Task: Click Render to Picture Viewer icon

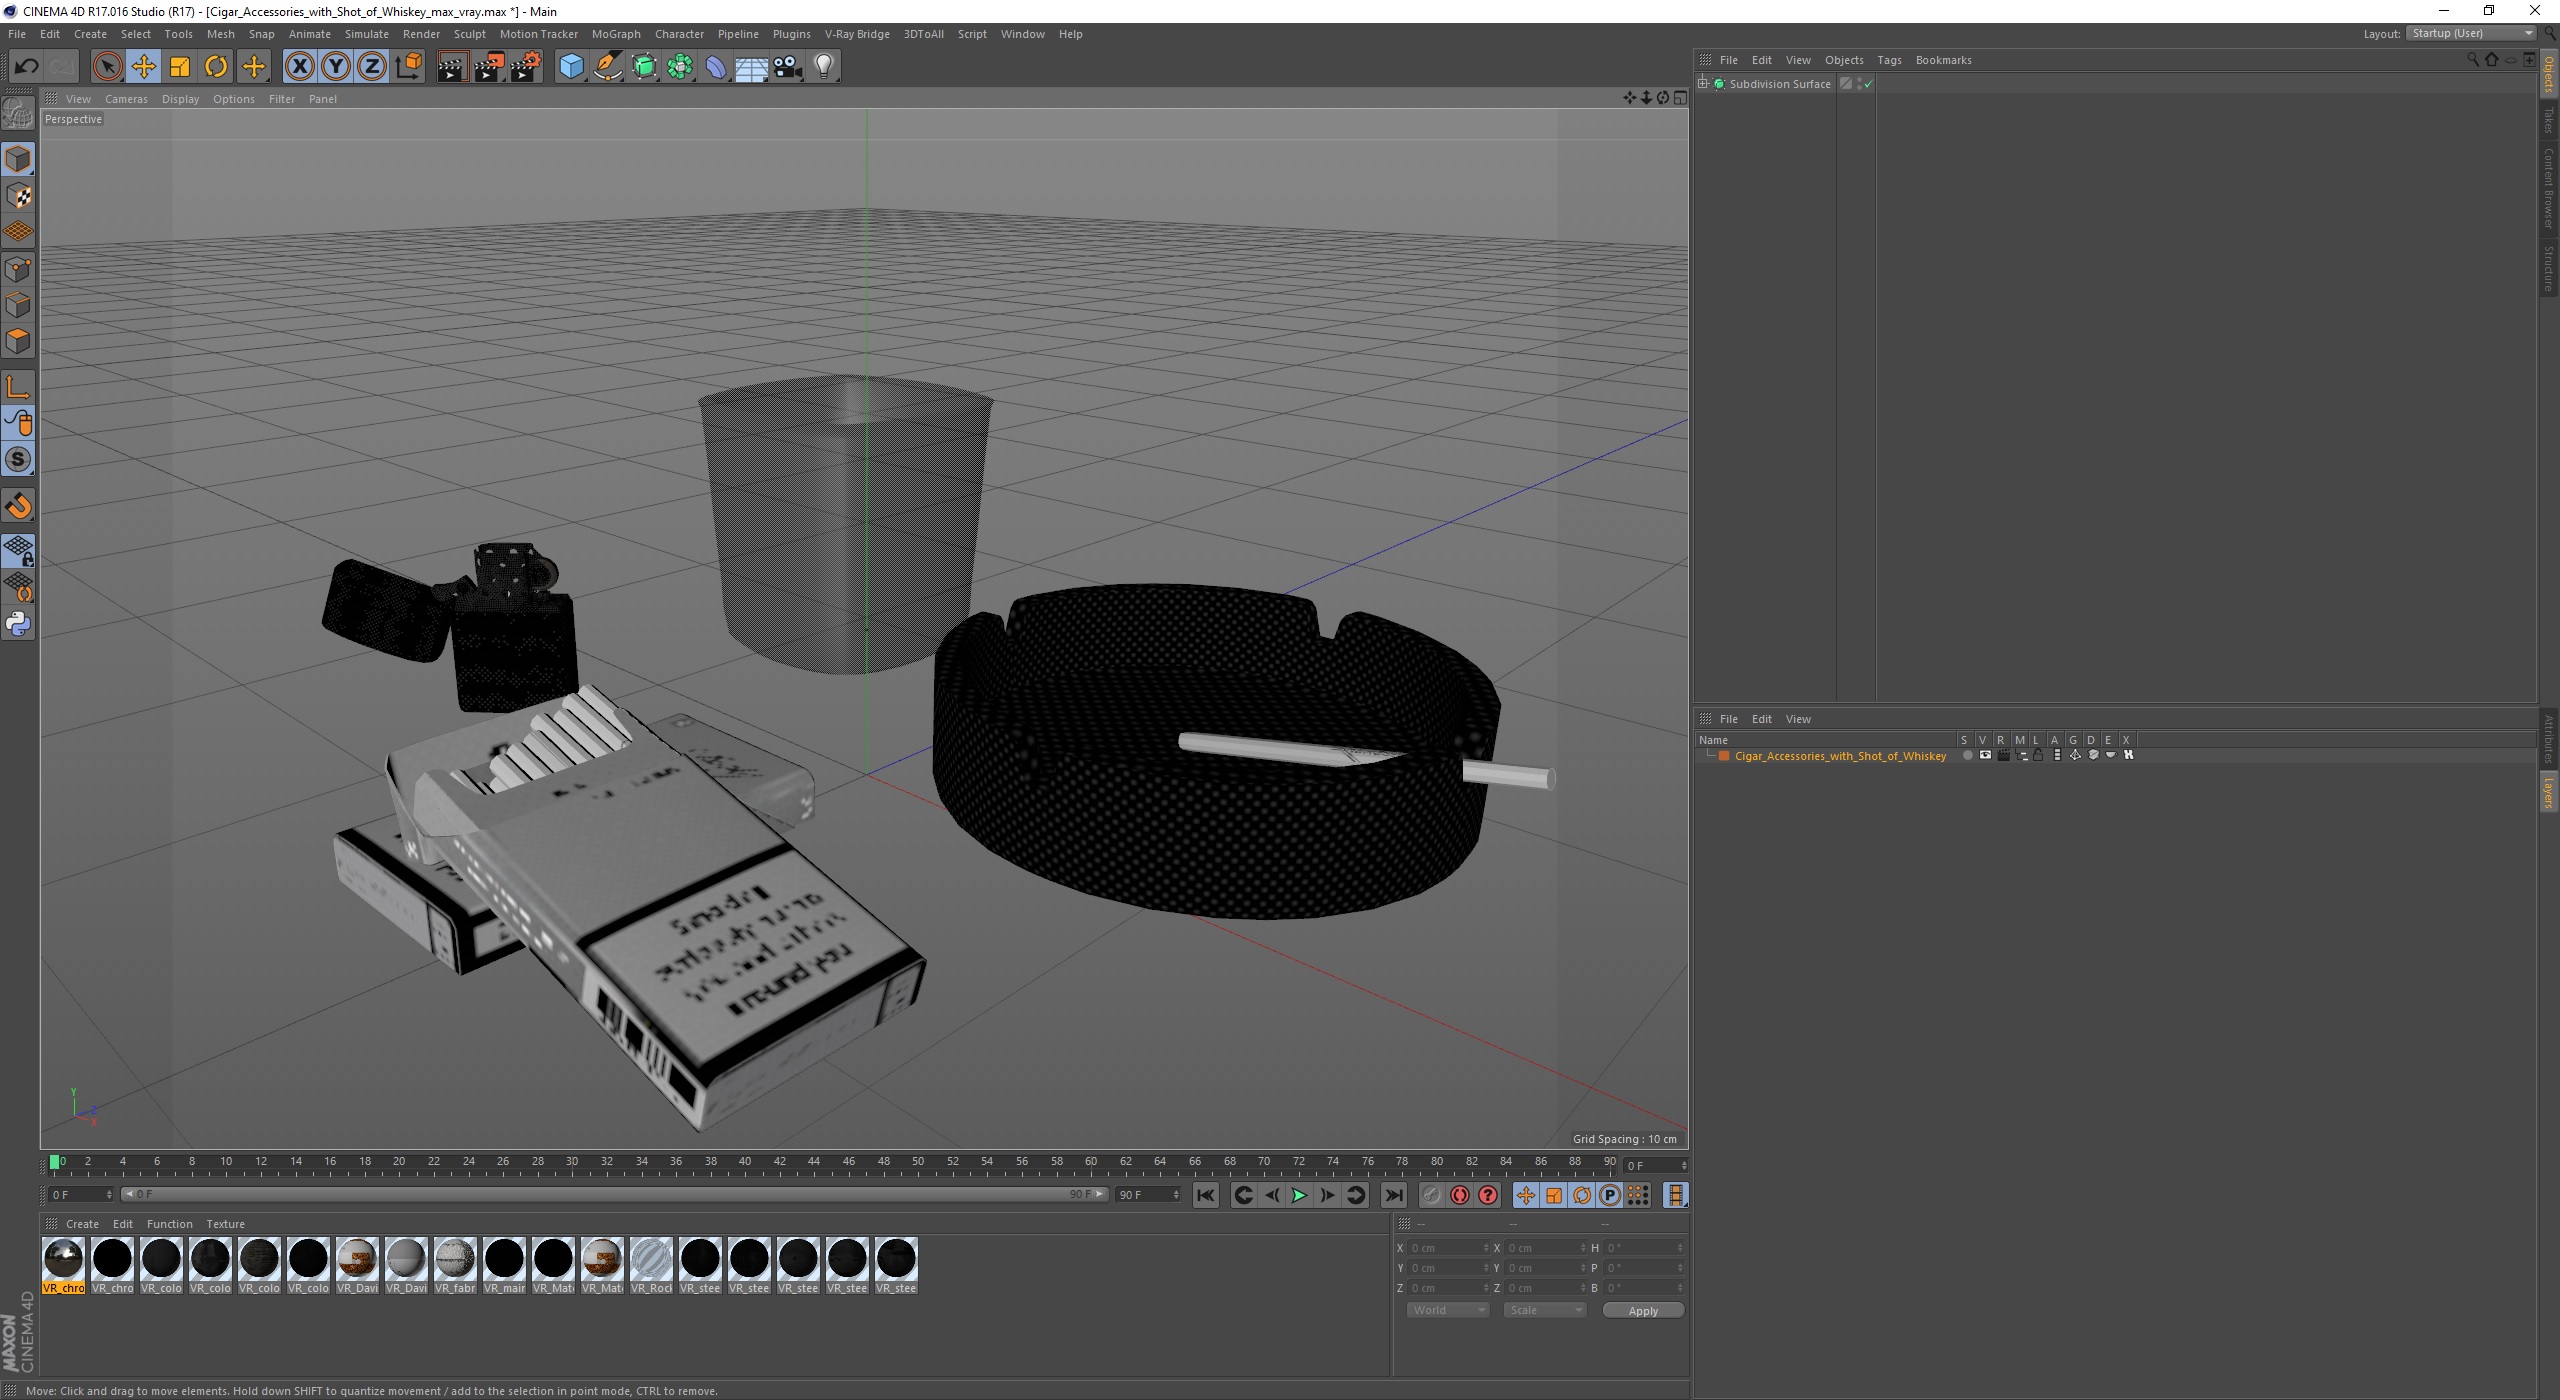Action: 489,67
